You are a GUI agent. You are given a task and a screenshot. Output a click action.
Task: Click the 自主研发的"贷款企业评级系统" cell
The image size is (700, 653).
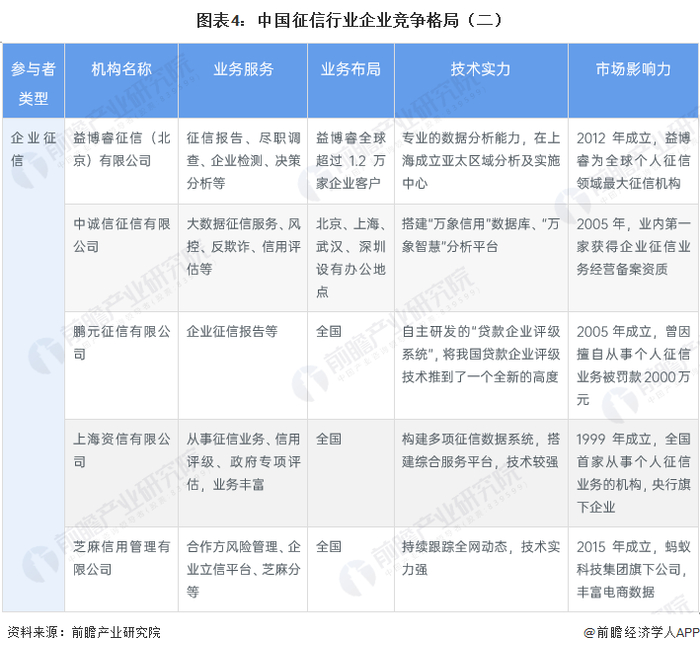(481, 366)
